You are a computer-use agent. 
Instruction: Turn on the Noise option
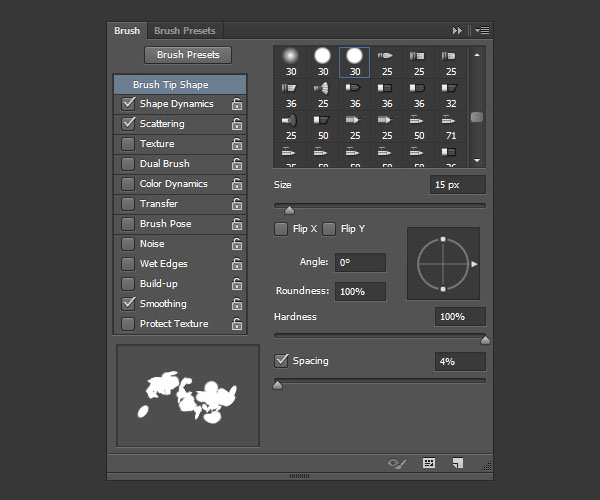(x=128, y=244)
